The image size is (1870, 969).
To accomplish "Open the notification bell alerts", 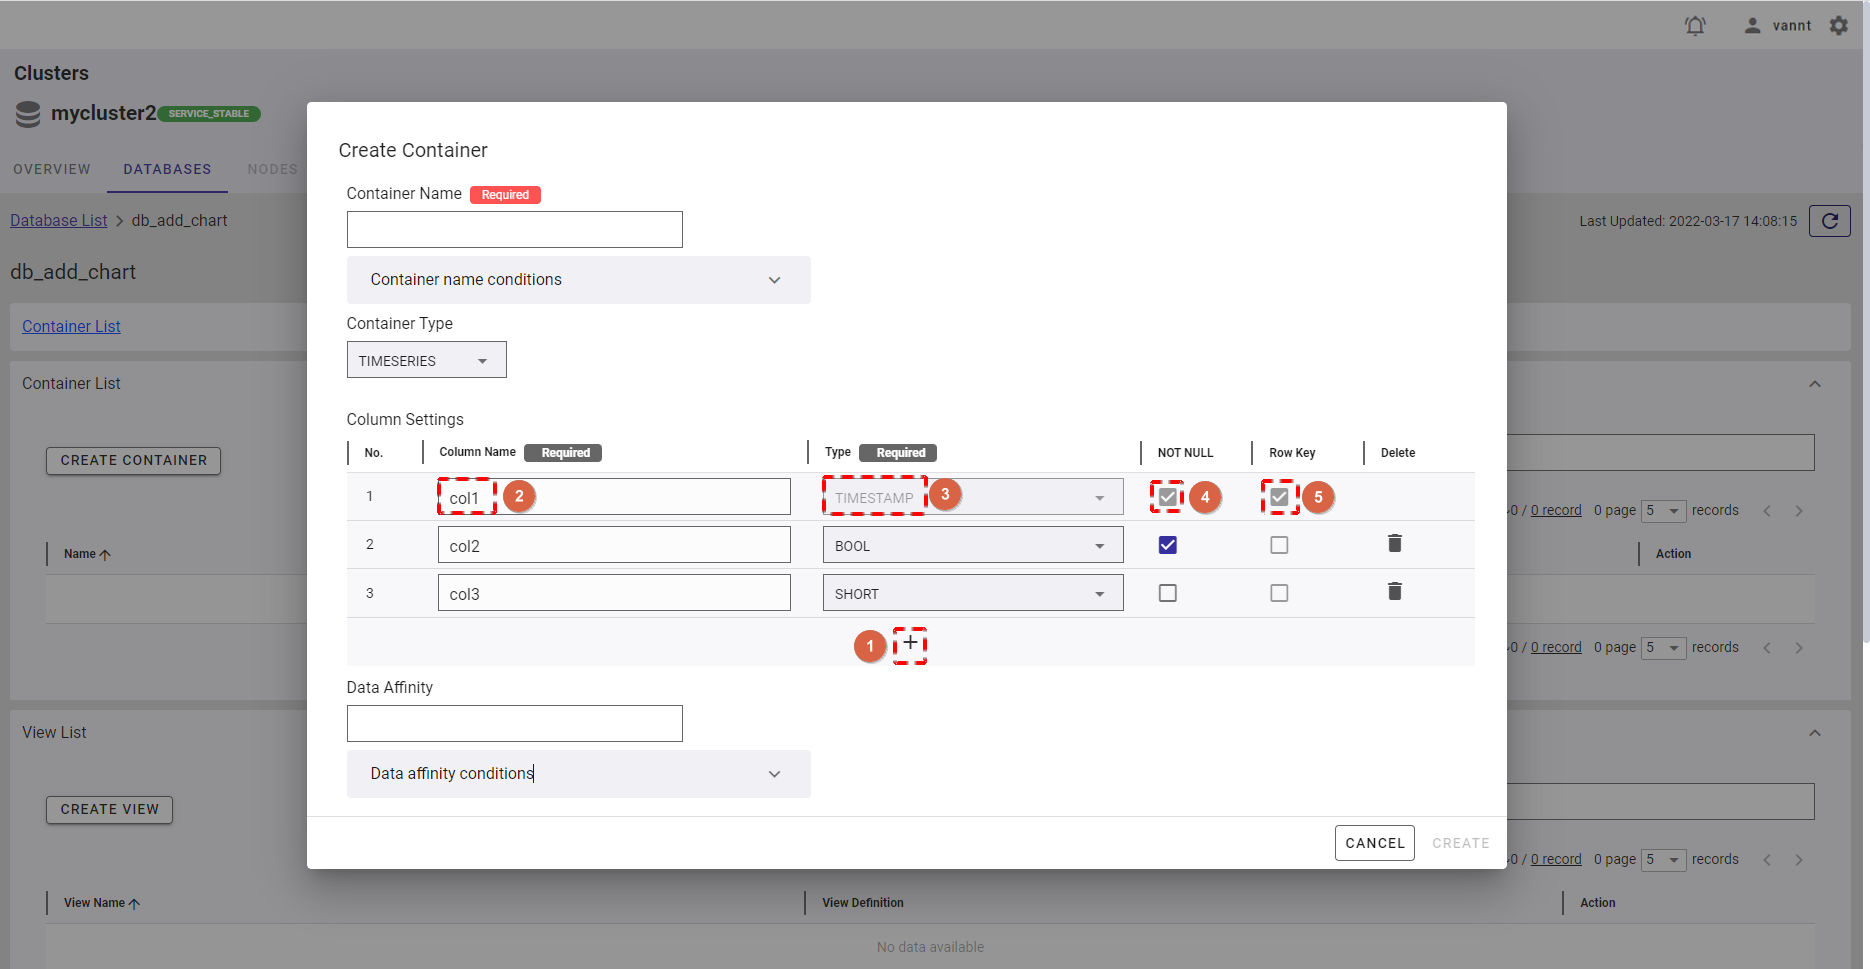I will click(x=1694, y=26).
